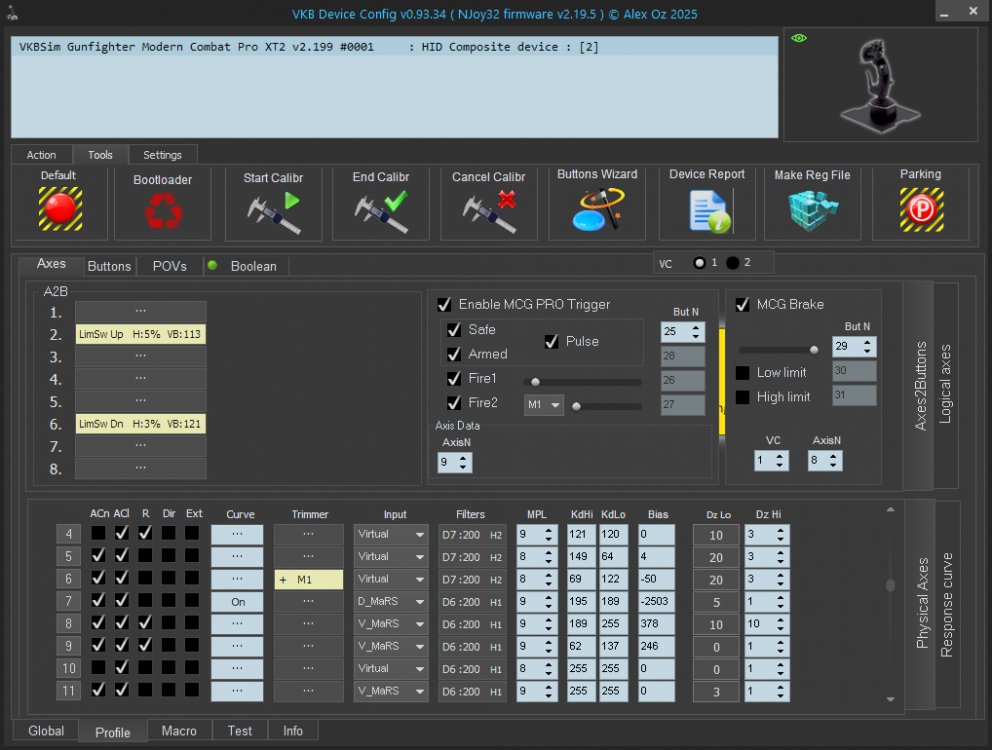Disable the Enable MCG PRO Trigger checkbox
This screenshot has width=992, height=750.
444,304
